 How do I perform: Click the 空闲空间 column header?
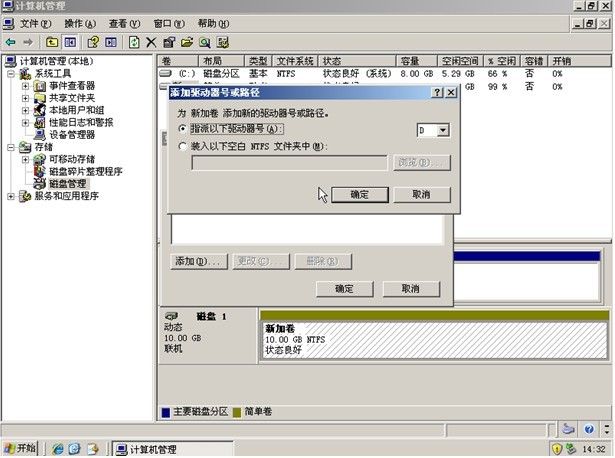tap(460, 61)
